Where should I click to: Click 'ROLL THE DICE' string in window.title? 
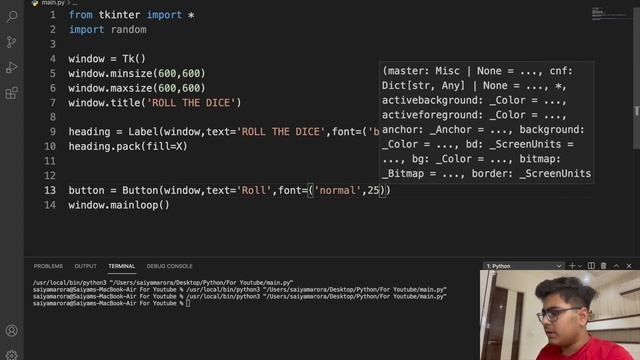(191, 103)
